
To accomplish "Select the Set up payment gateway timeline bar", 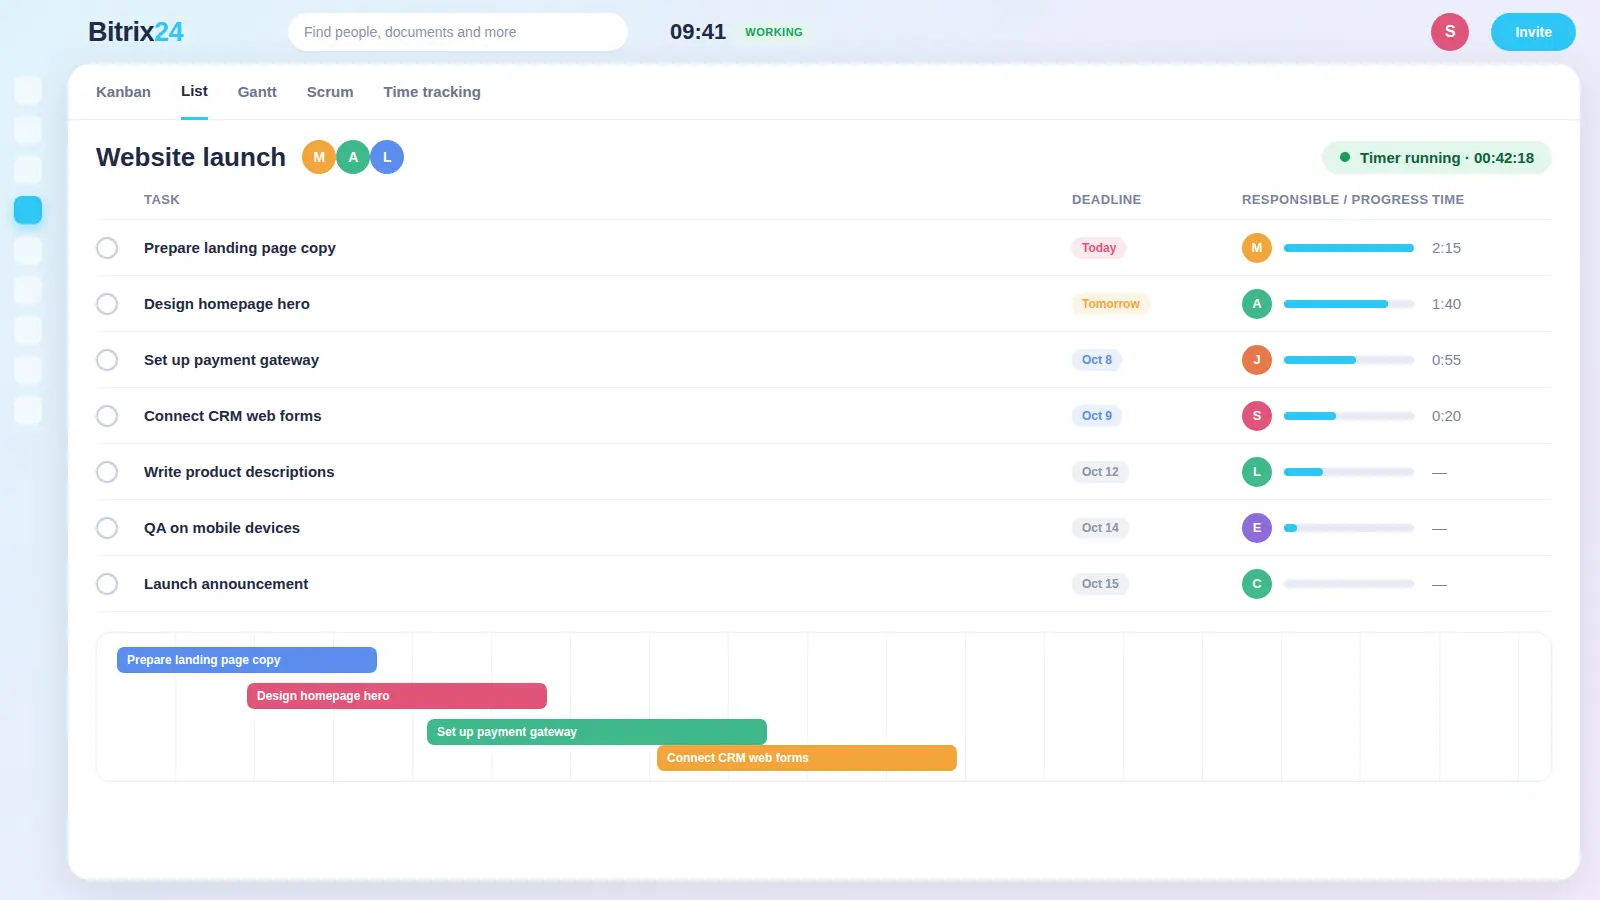I will [x=597, y=732].
